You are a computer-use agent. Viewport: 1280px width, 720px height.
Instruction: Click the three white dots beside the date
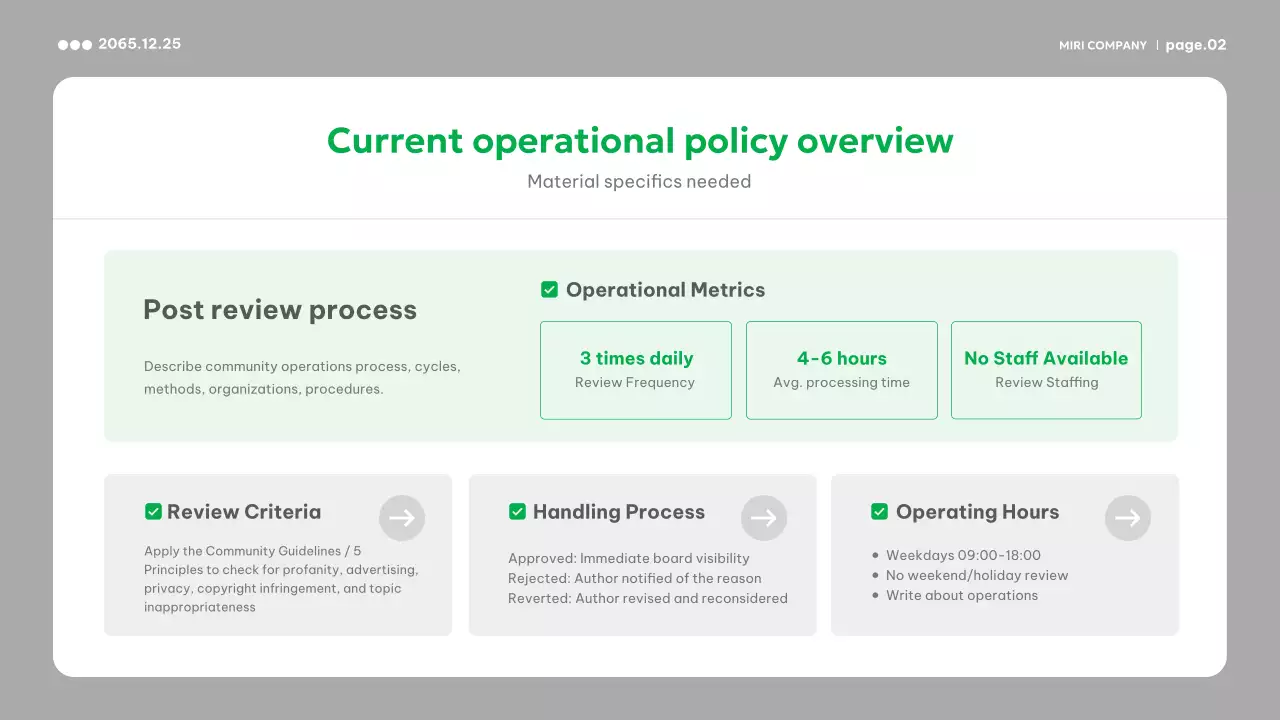pyautogui.click(x=75, y=45)
